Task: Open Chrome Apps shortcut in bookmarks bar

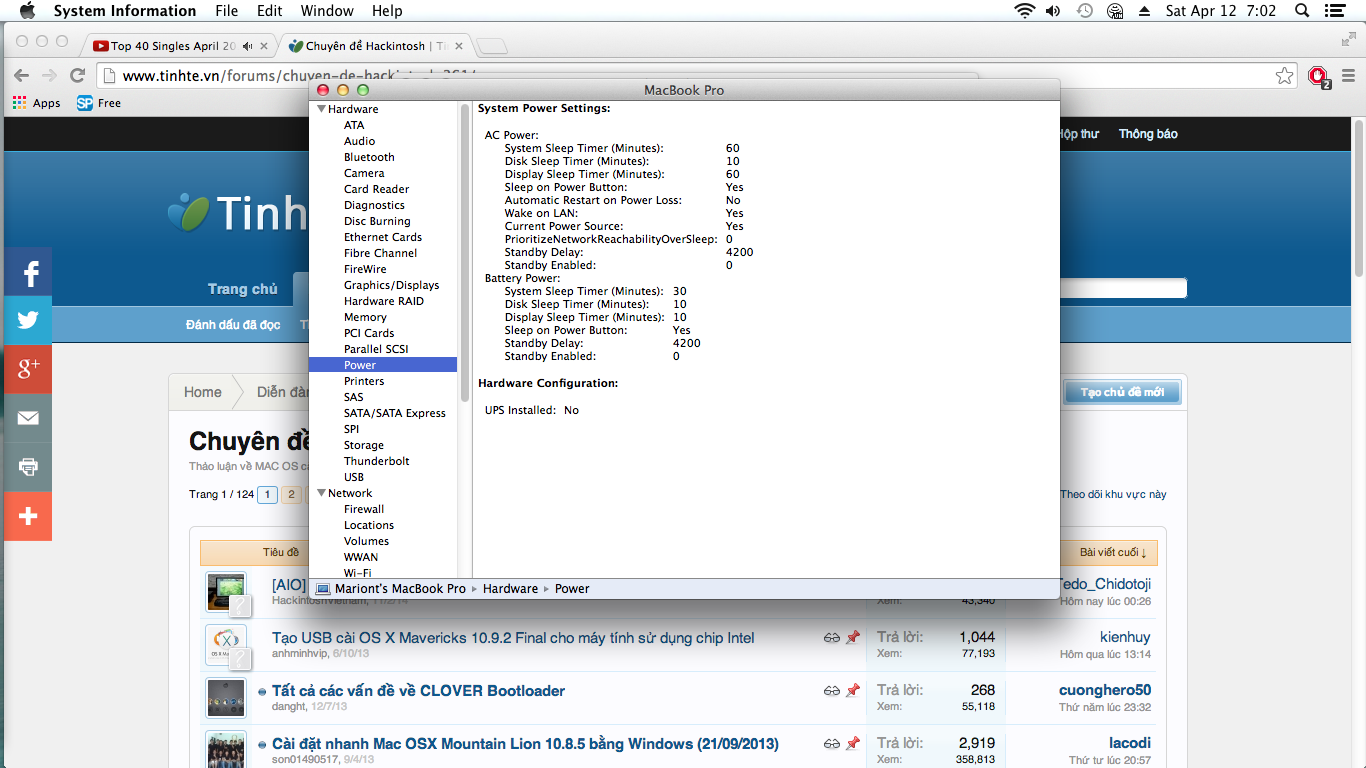Action: pos(37,103)
